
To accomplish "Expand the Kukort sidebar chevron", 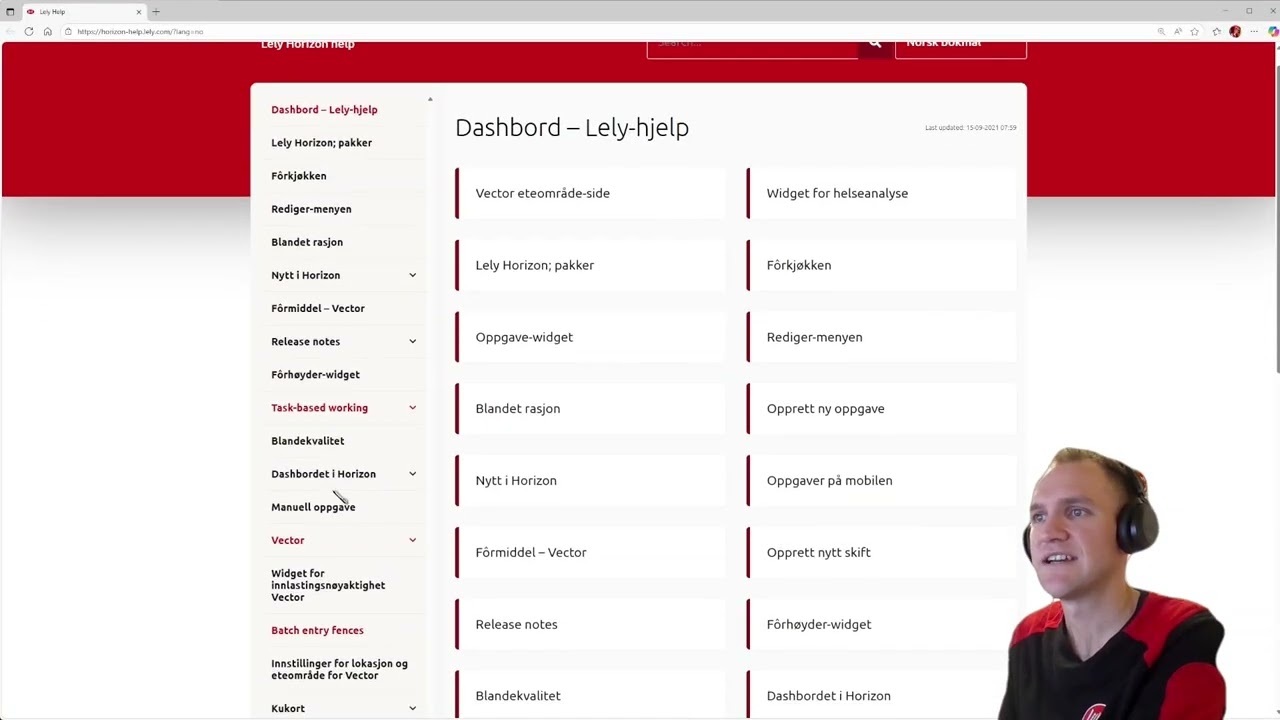I will tap(412, 708).
